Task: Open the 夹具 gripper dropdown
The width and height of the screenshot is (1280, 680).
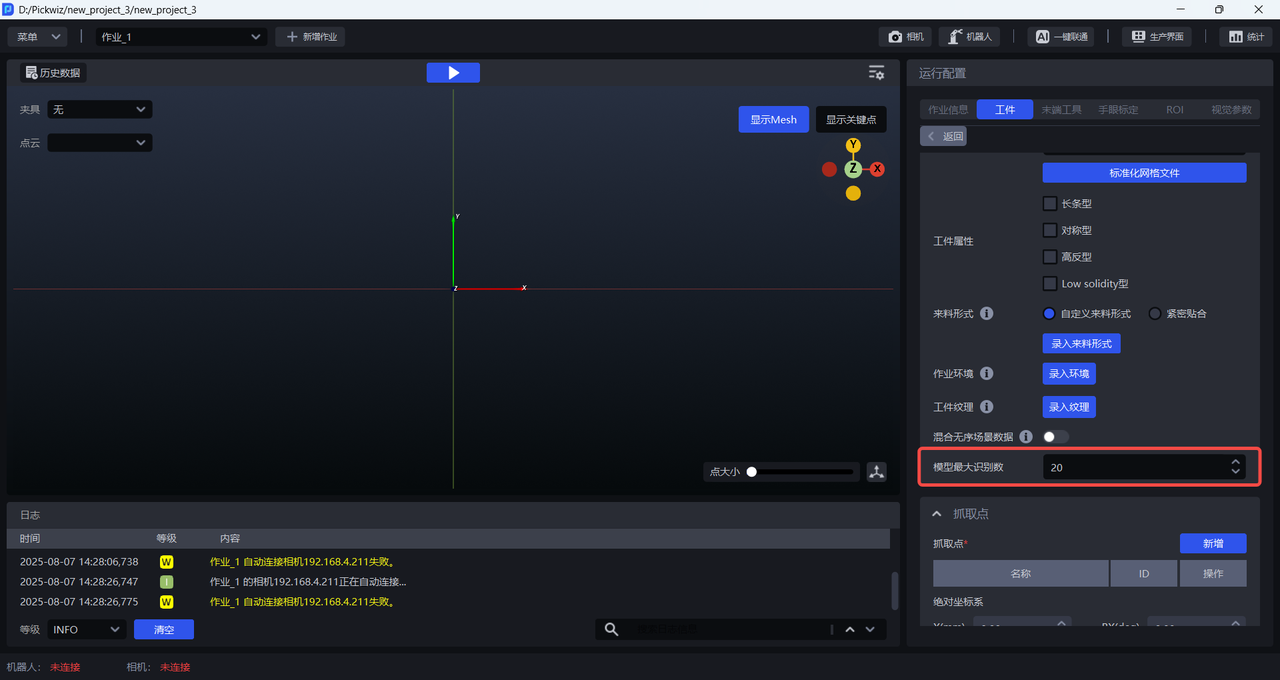Action: tap(100, 109)
